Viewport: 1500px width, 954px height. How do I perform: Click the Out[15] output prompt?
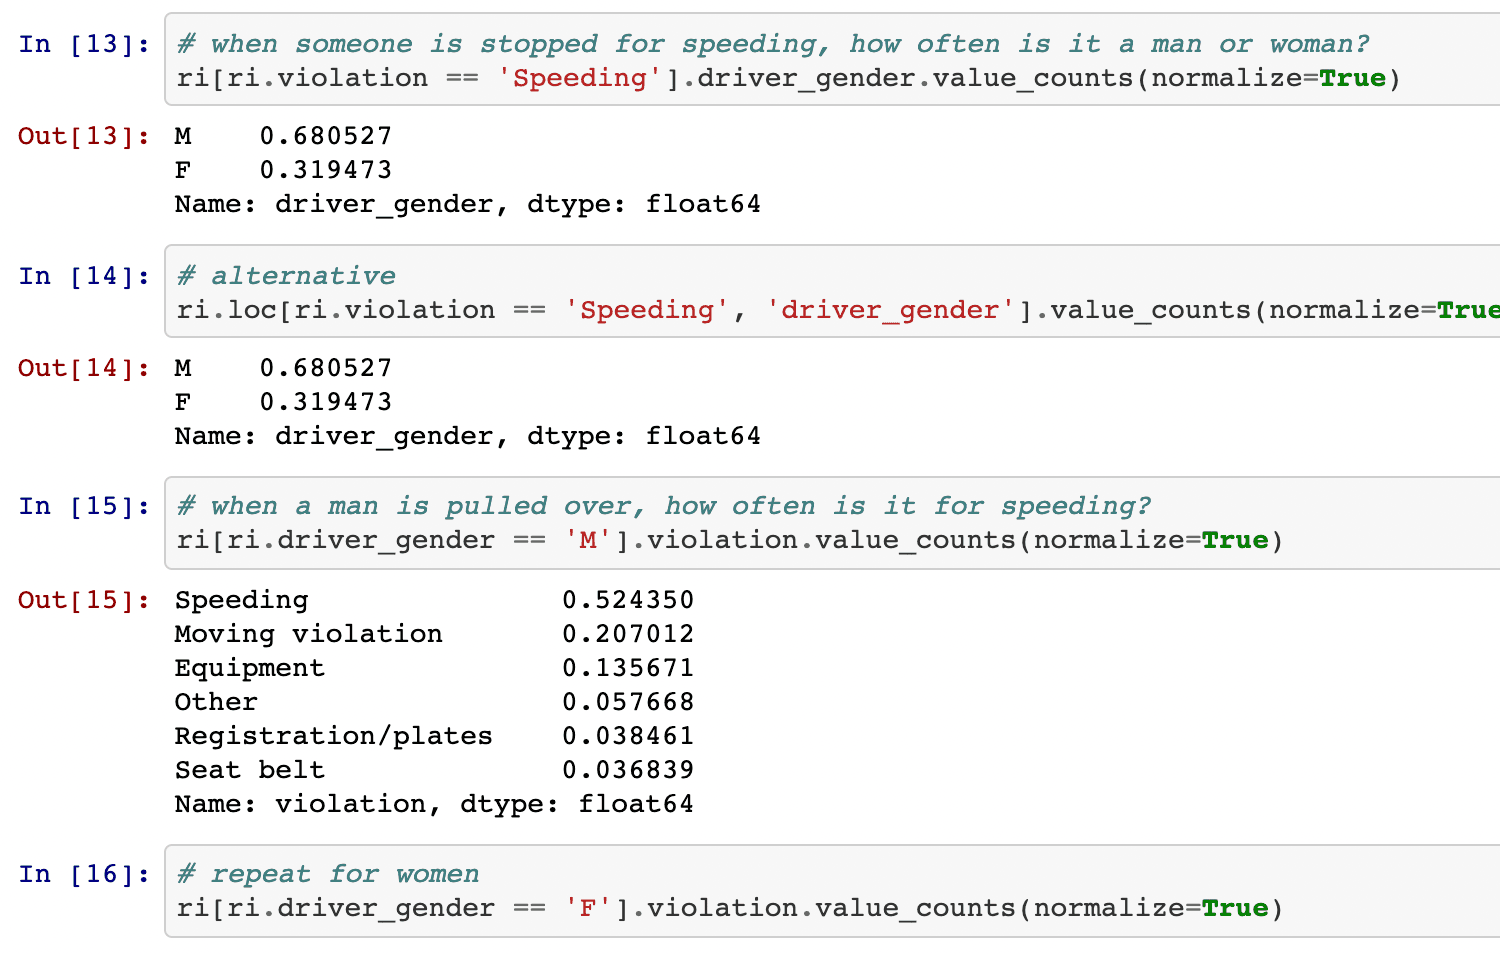click(84, 600)
